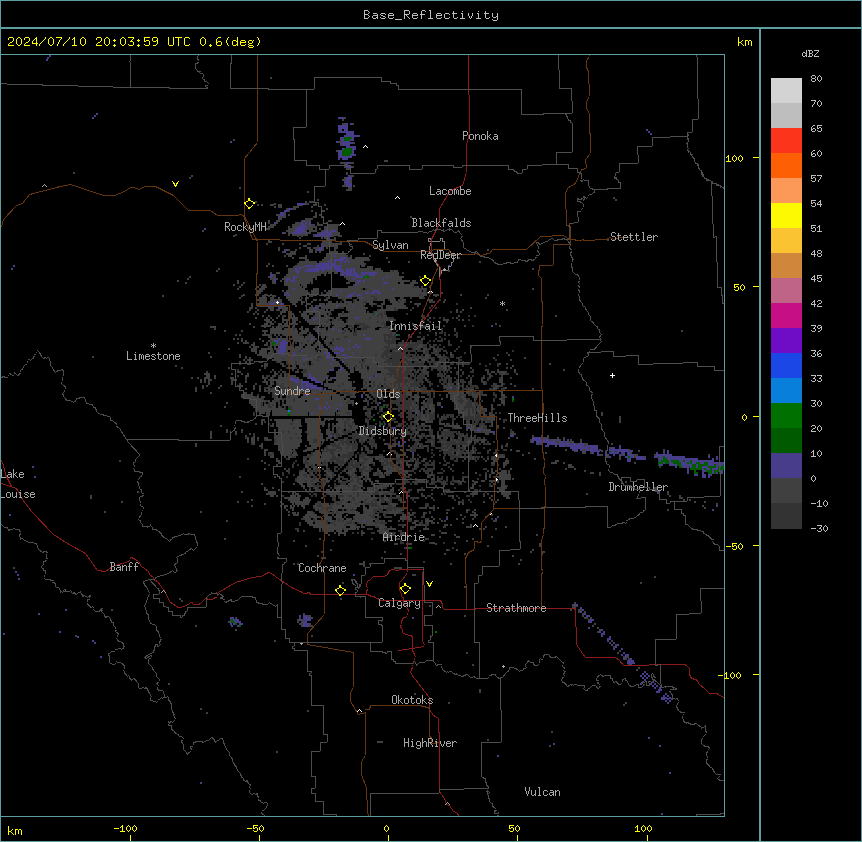The width and height of the screenshot is (862, 842).
Task: Select the bright green 20-30 dBZ legend swatch
Action: tap(786, 416)
